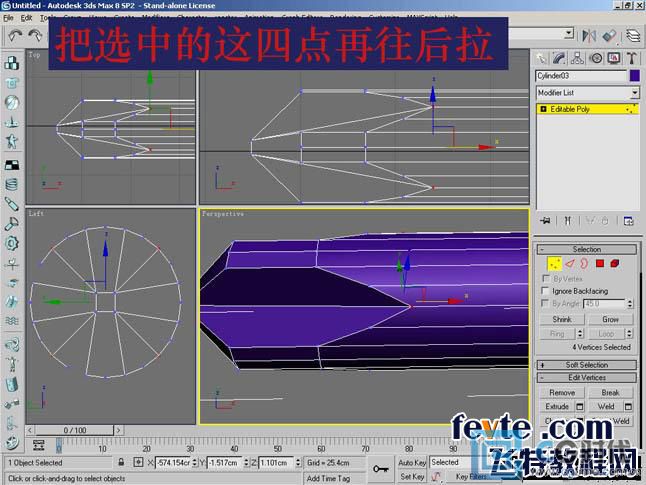Collapse the Selection rollout

pyautogui.click(x=586, y=249)
